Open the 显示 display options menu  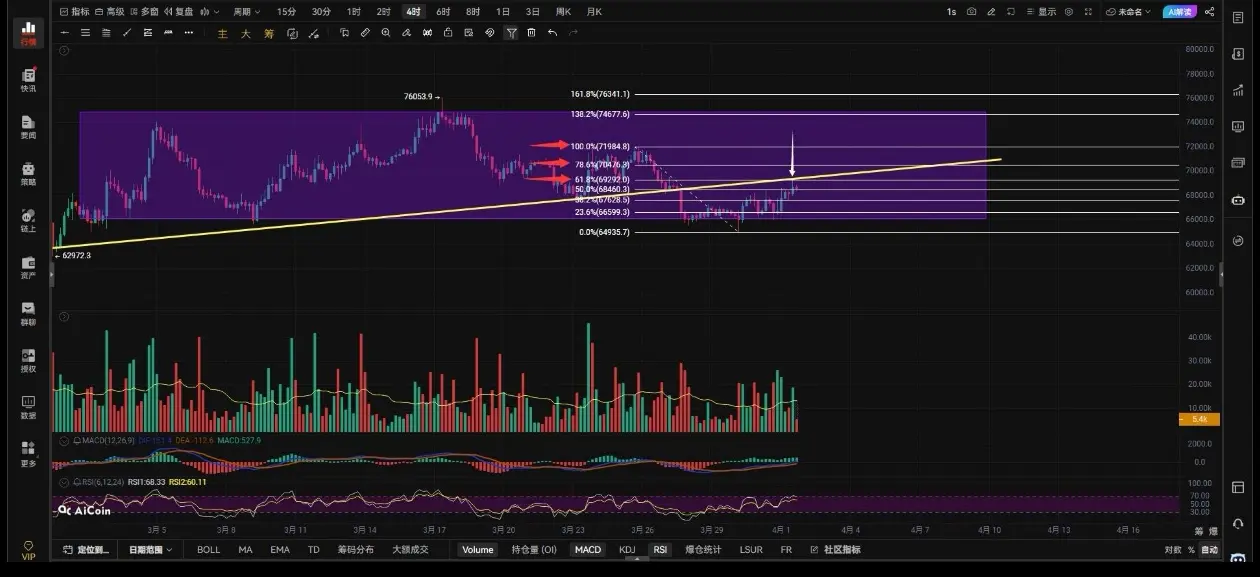[1043, 12]
